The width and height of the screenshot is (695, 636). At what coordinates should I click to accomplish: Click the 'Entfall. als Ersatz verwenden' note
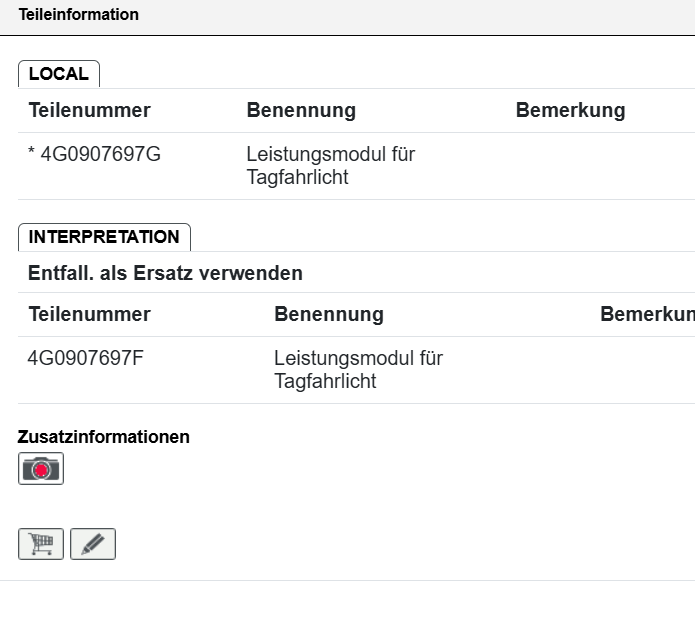[x=165, y=273]
